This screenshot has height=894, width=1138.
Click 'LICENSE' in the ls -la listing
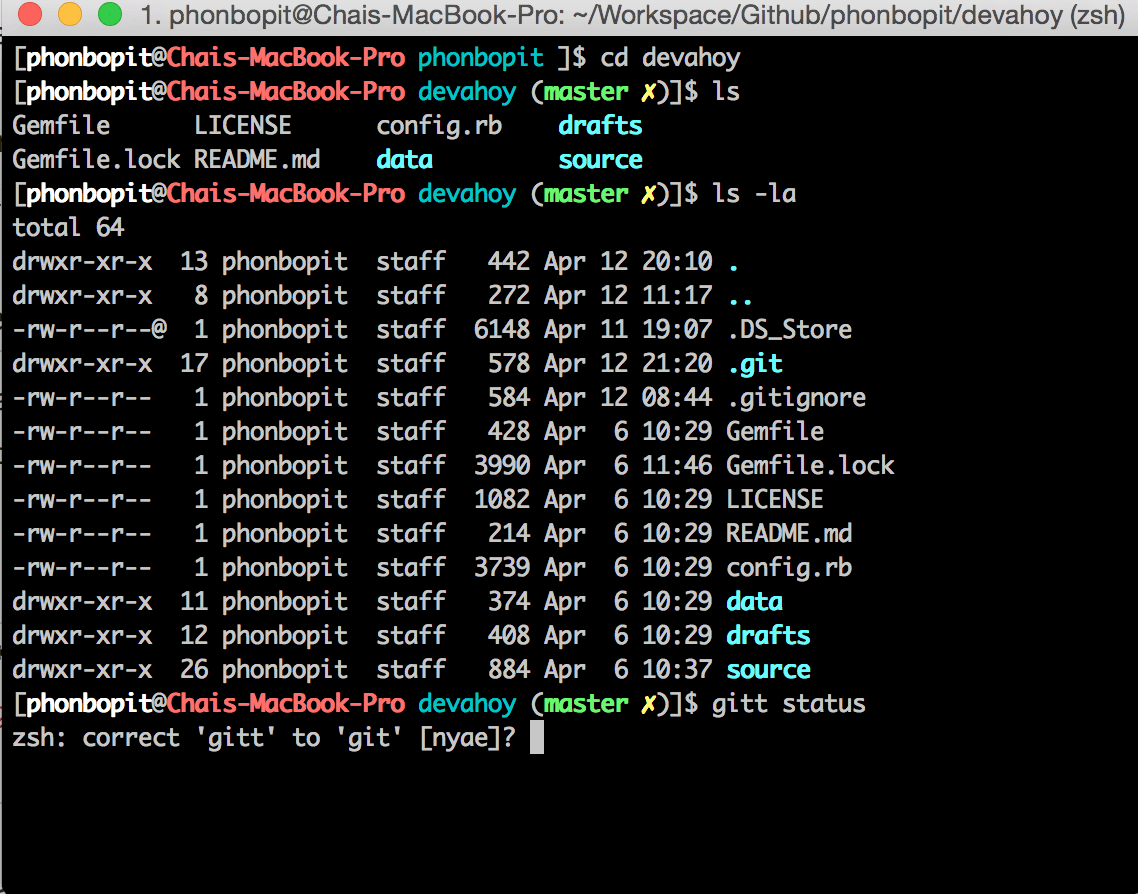tap(775, 500)
